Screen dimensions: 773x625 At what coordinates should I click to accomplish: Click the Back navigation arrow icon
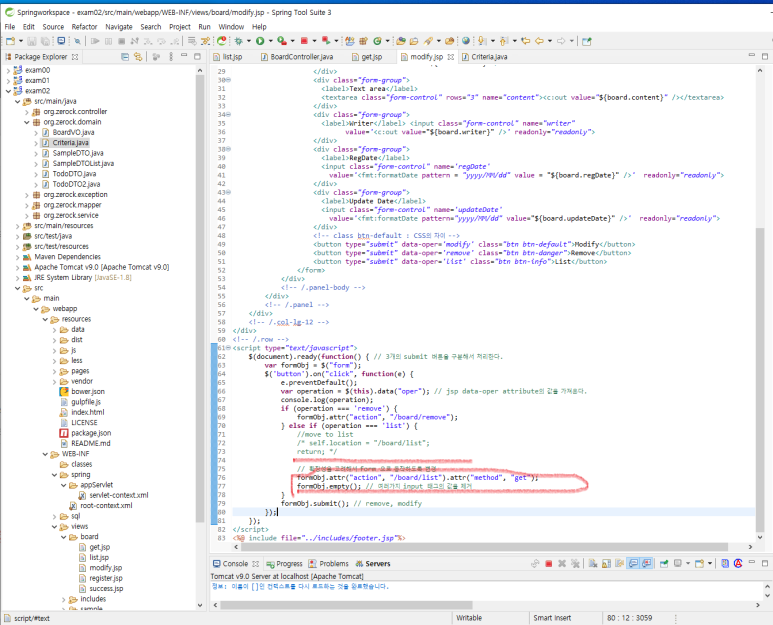(539, 41)
